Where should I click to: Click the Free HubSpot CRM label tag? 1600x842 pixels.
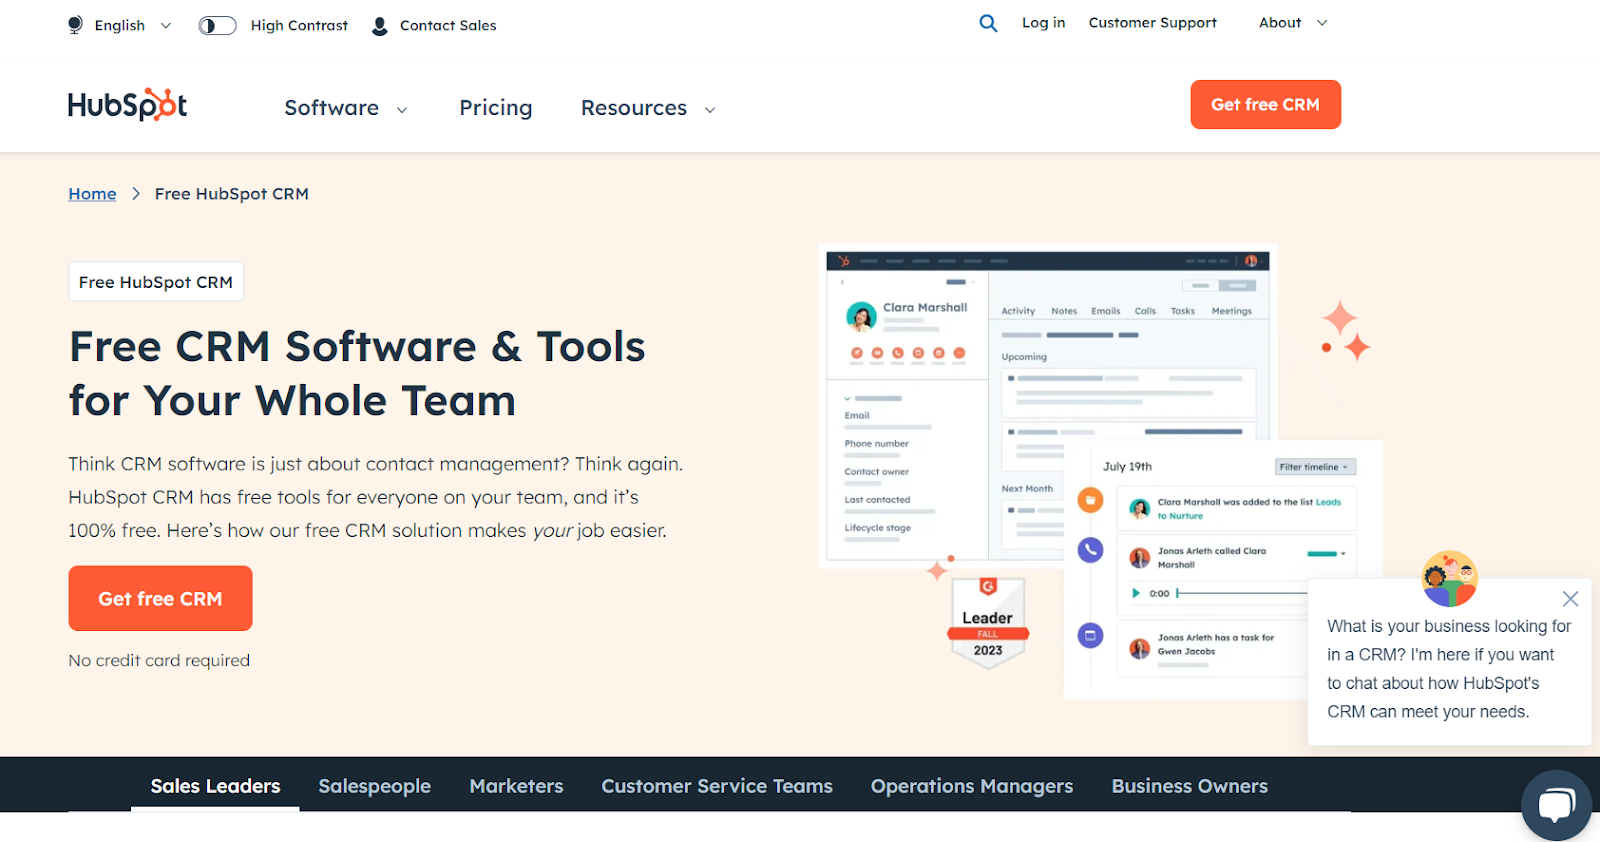[156, 282]
